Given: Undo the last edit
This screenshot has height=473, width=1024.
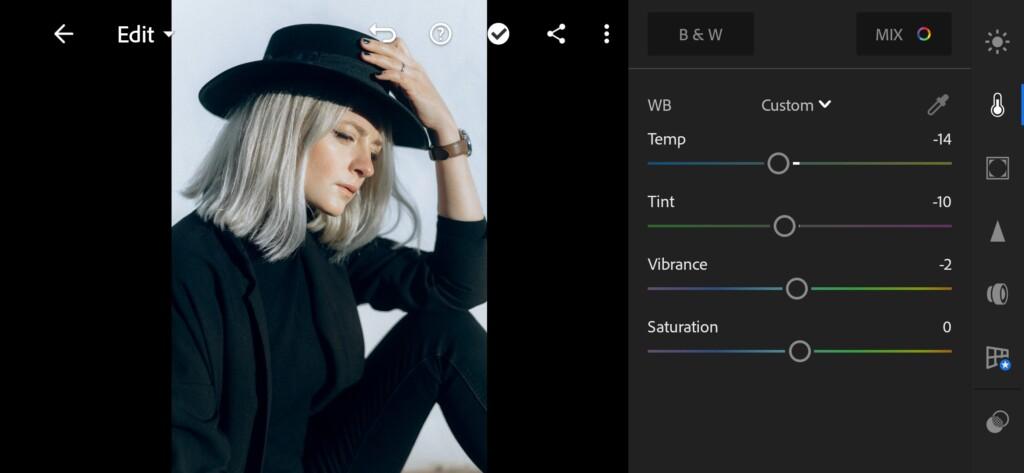Looking at the screenshot, I should tap(382, 34).
